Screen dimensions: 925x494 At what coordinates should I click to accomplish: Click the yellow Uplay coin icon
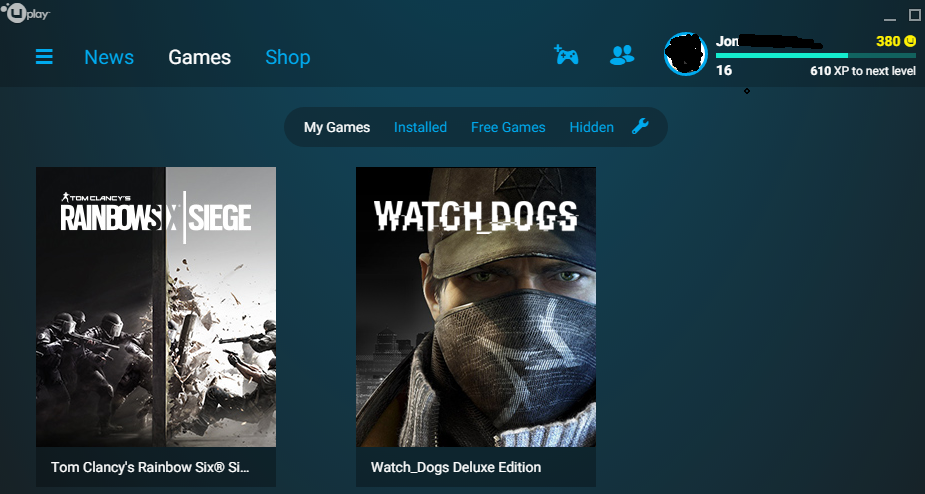pyautogui.click(x=910, y=41)
